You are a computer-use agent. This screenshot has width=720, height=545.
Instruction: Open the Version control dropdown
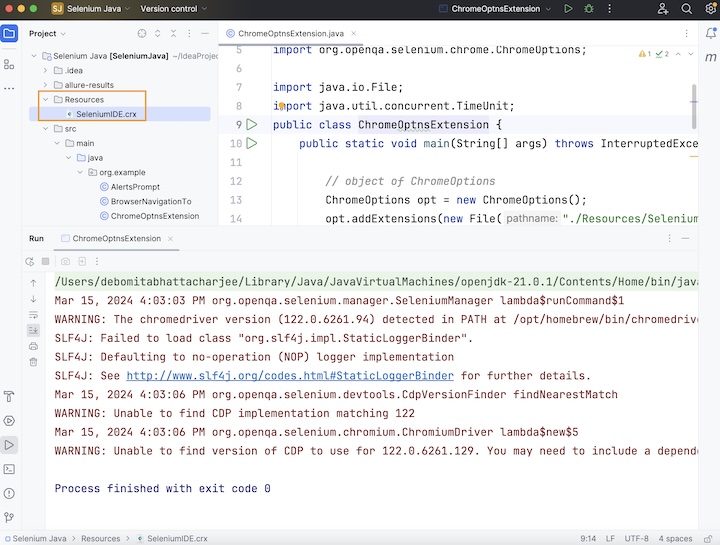173,9
